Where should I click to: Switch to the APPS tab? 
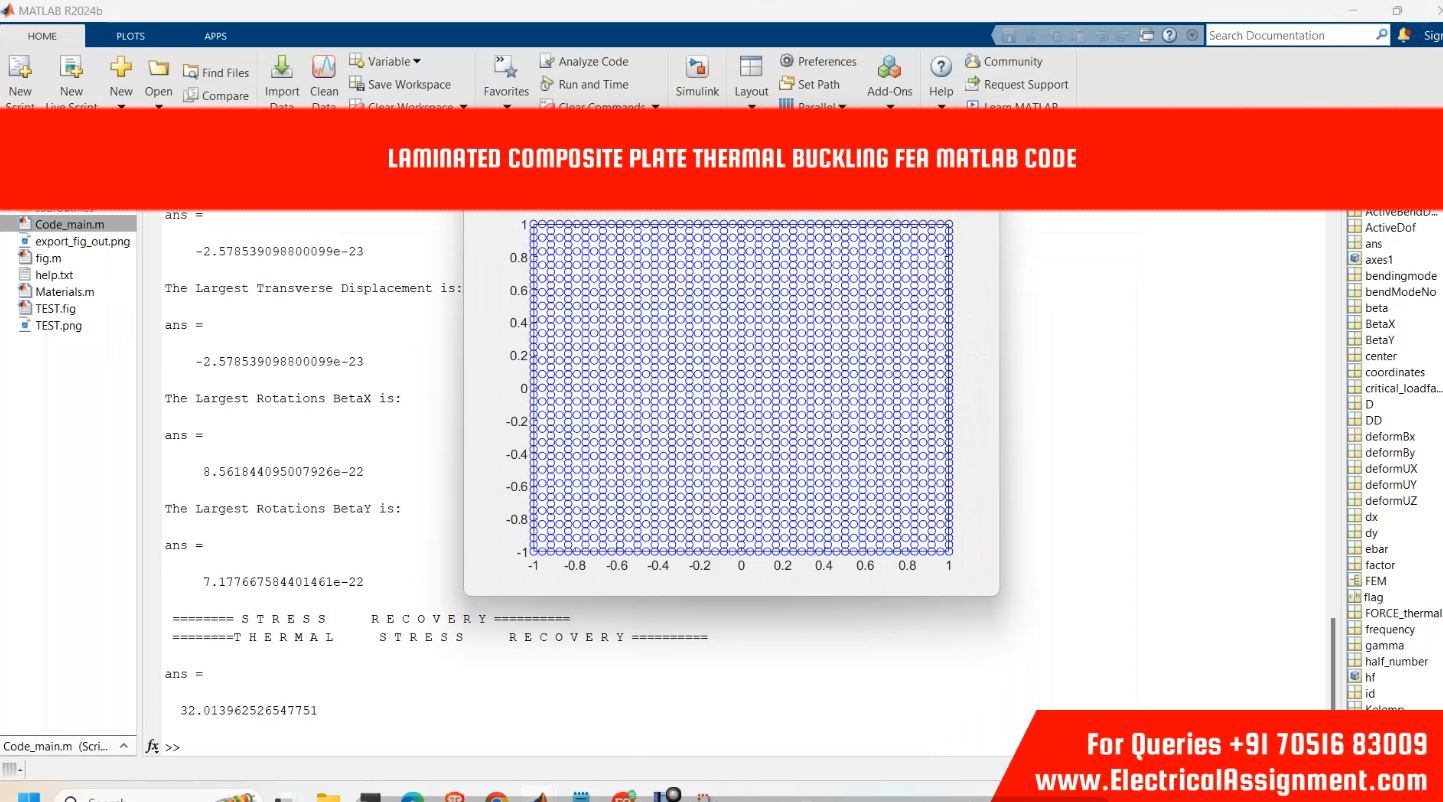(215, 36)
